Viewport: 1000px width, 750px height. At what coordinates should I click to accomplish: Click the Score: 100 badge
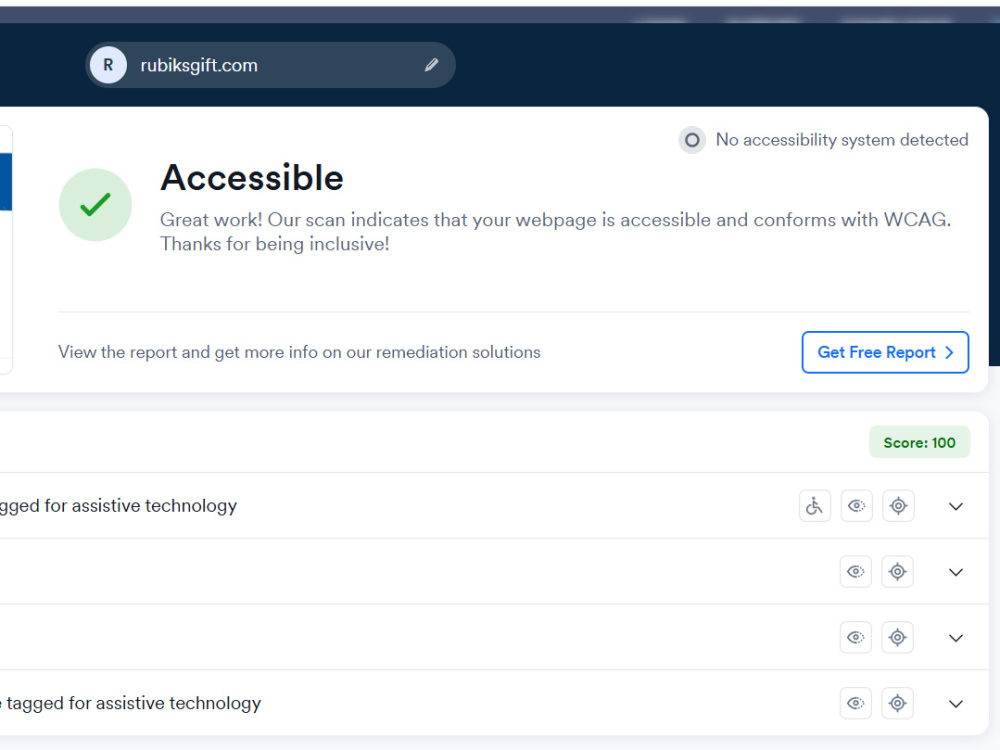pos(919,442)
